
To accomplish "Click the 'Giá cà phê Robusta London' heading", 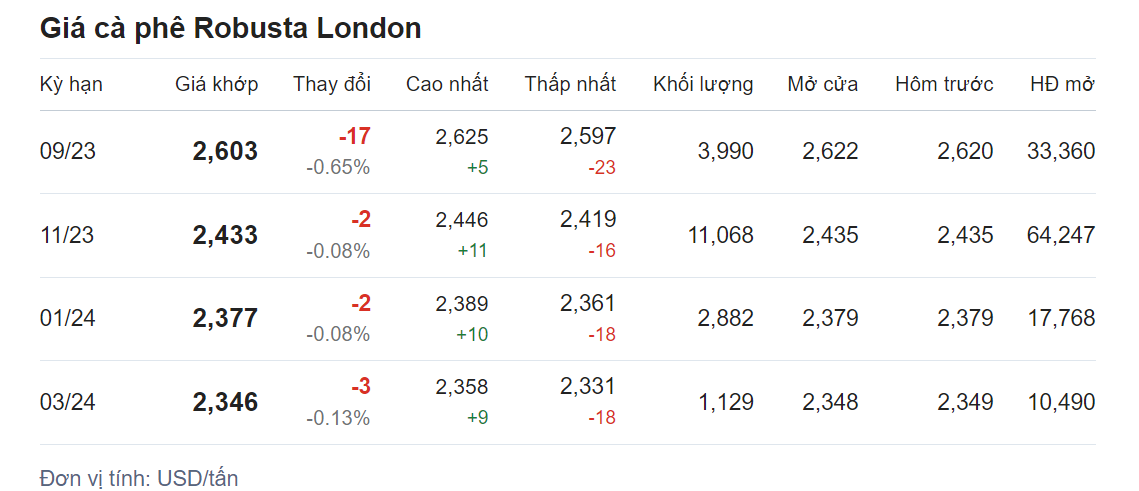I will pos(230,28).
